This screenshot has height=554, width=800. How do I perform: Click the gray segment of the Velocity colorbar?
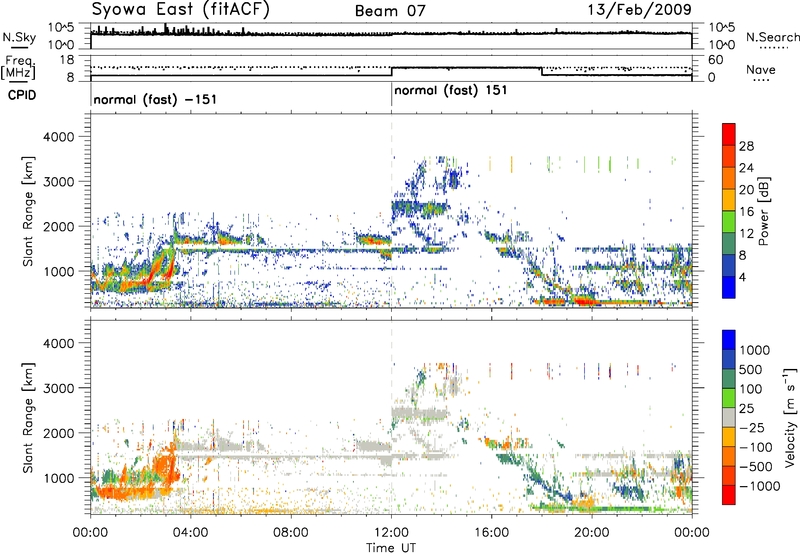pos(729,417)
